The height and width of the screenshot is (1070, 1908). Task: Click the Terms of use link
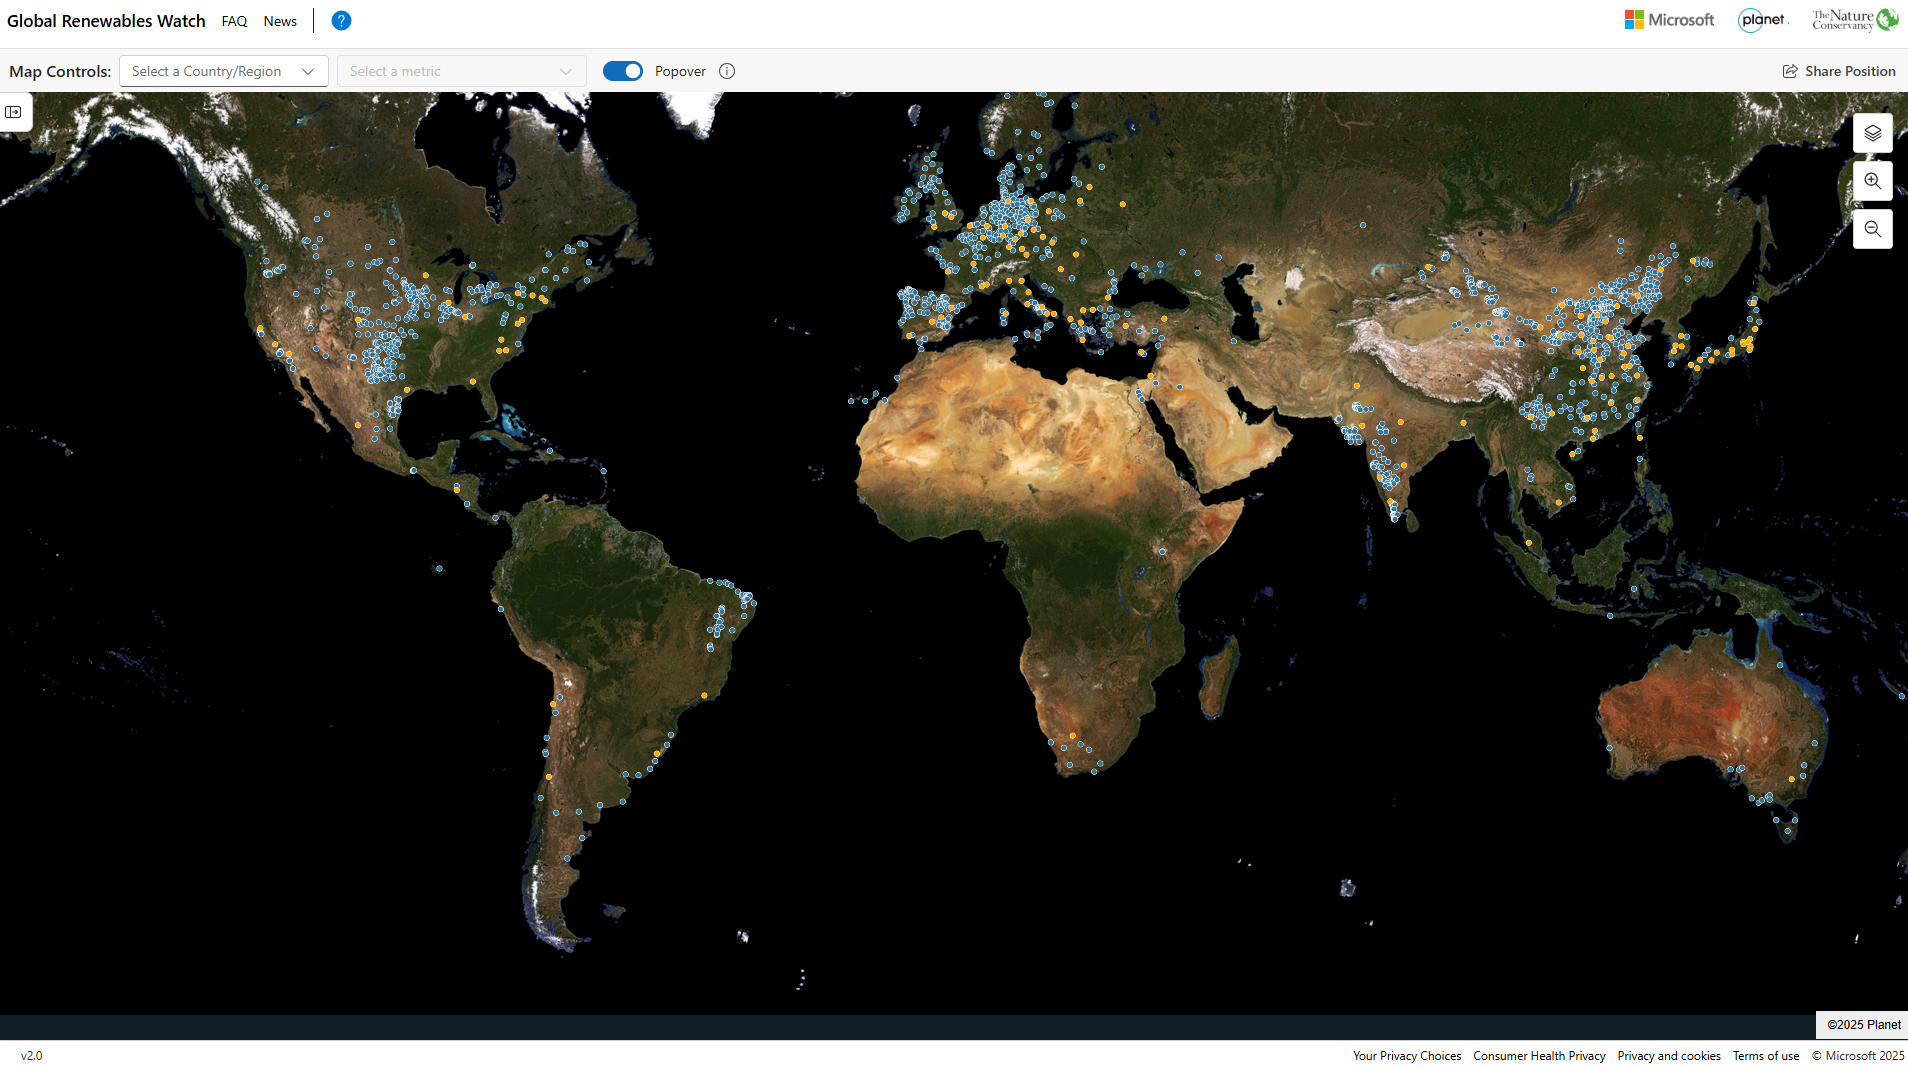point(1765,1055)
